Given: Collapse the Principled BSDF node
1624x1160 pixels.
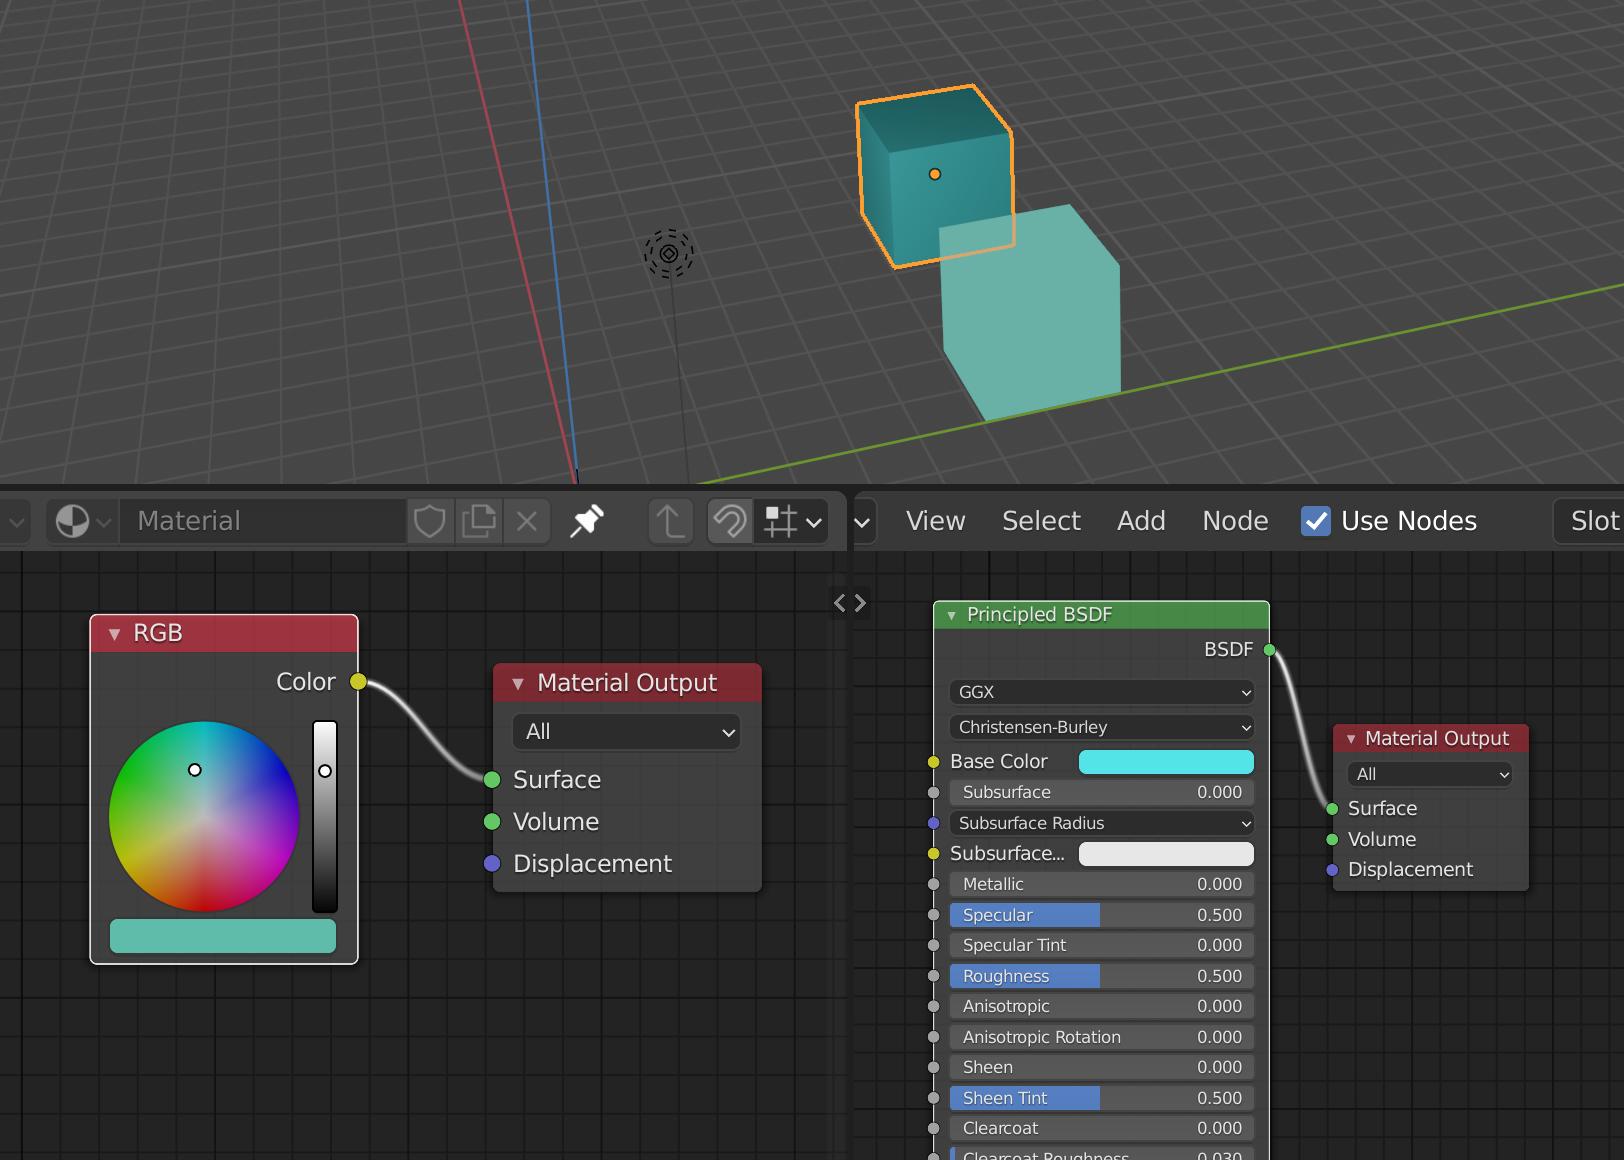Looking at the screenshot, I should coord(953,615).
